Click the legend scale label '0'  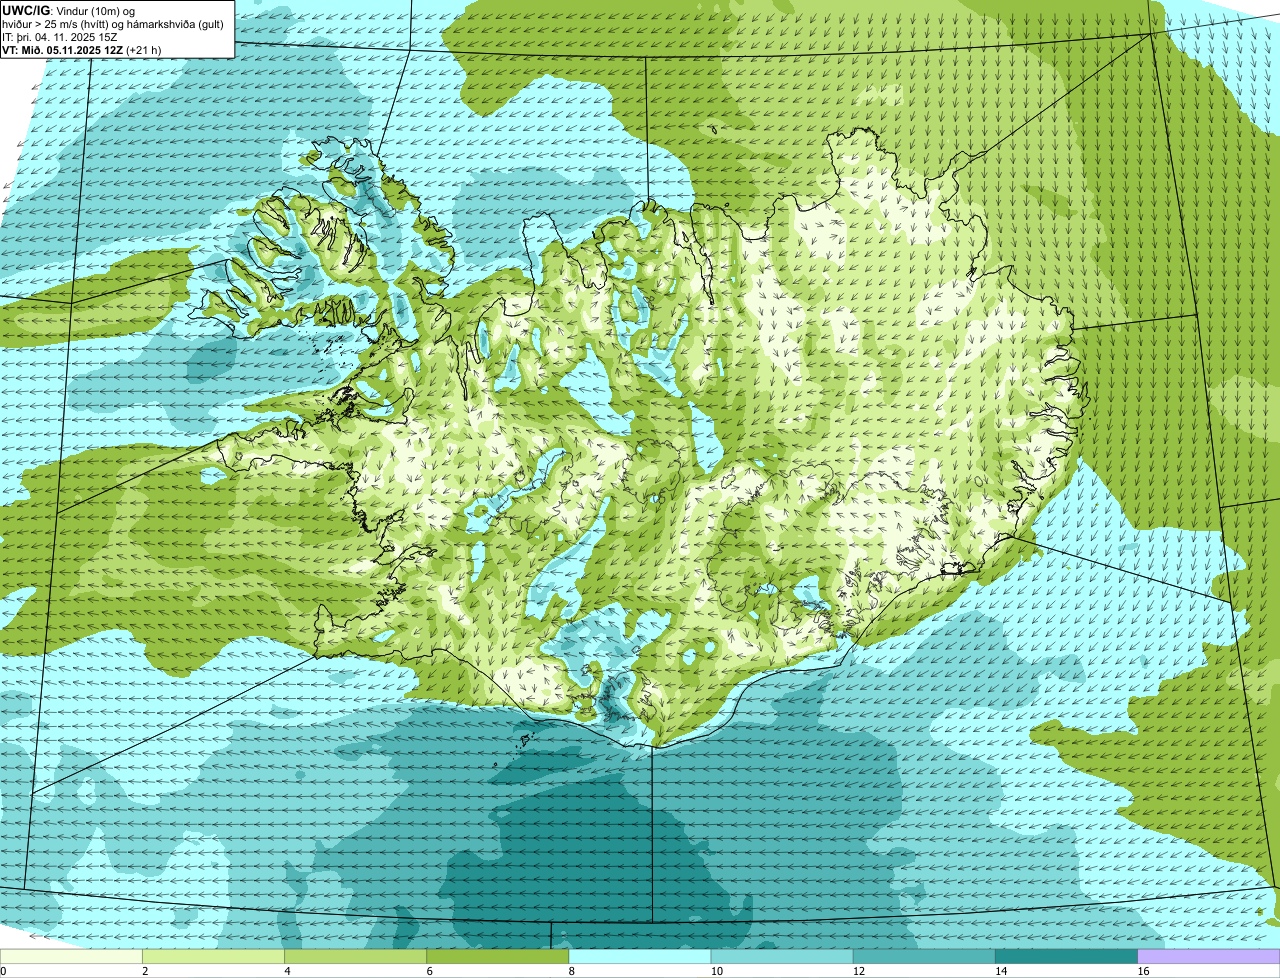coord(3,971)
